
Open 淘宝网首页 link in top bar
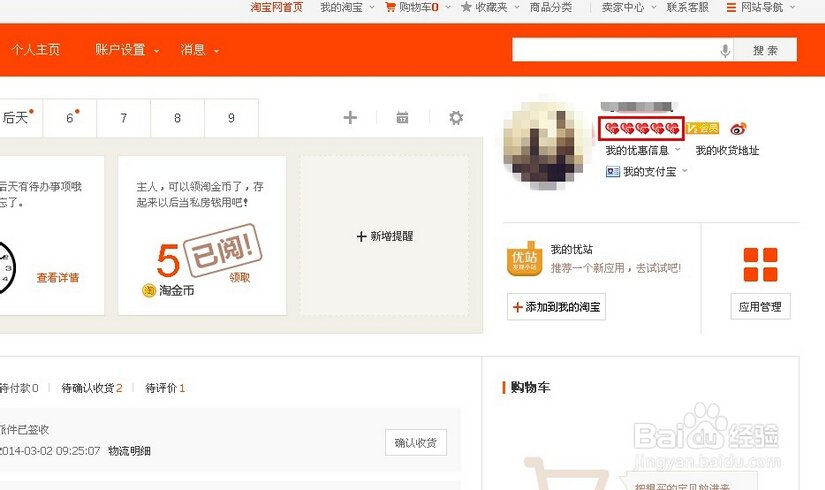[x=276, y=7]
